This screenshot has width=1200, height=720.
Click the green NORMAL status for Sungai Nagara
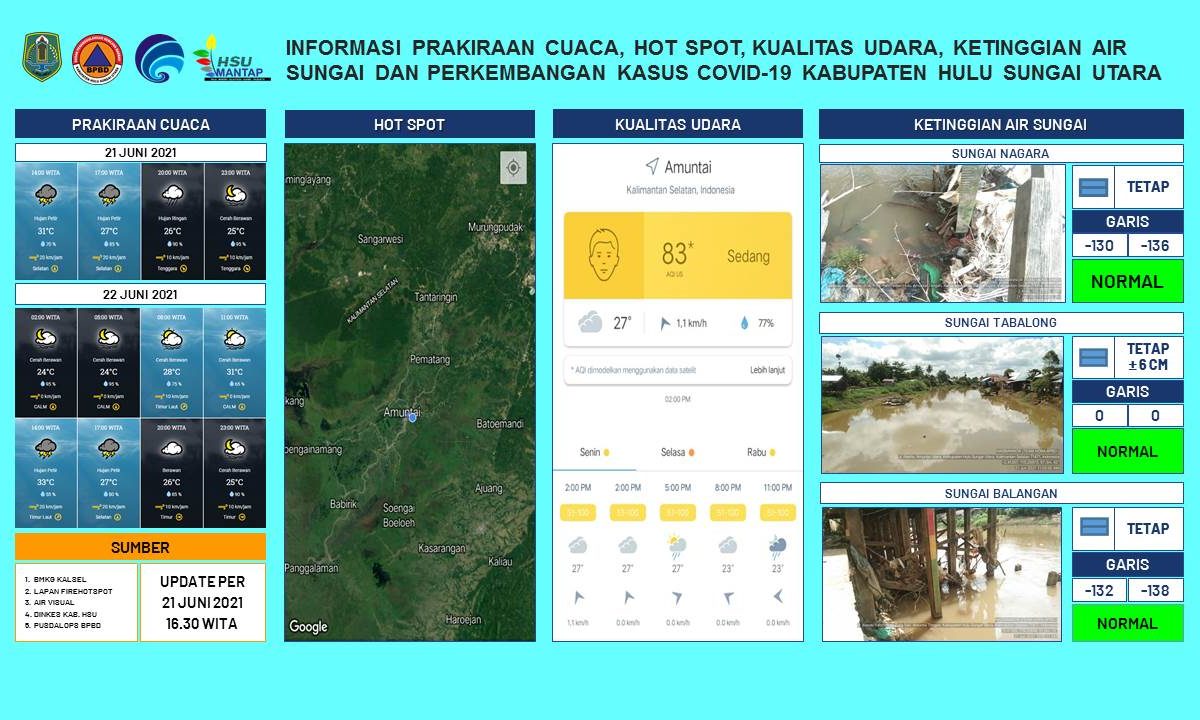click(1127, 281)
